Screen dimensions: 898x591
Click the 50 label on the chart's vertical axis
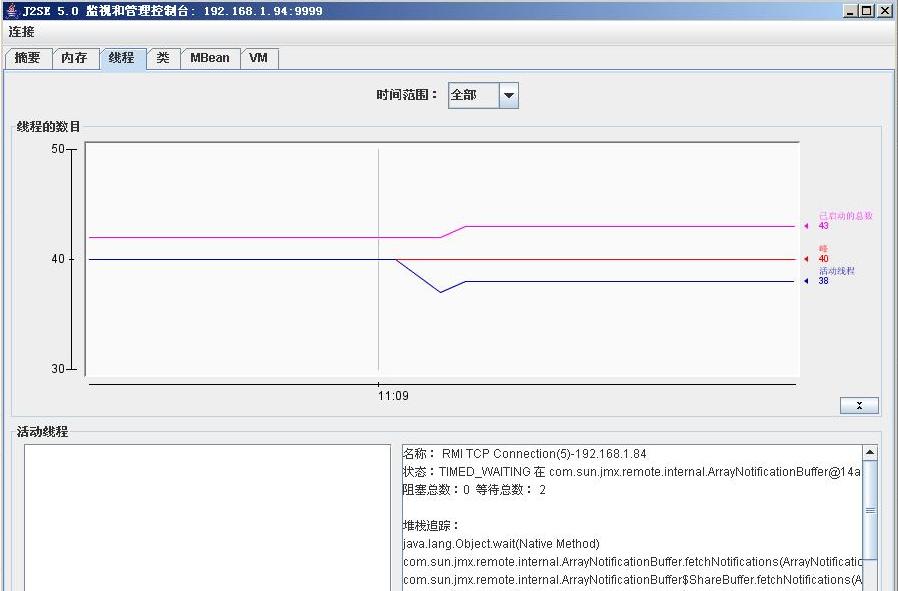click(58, 149)
